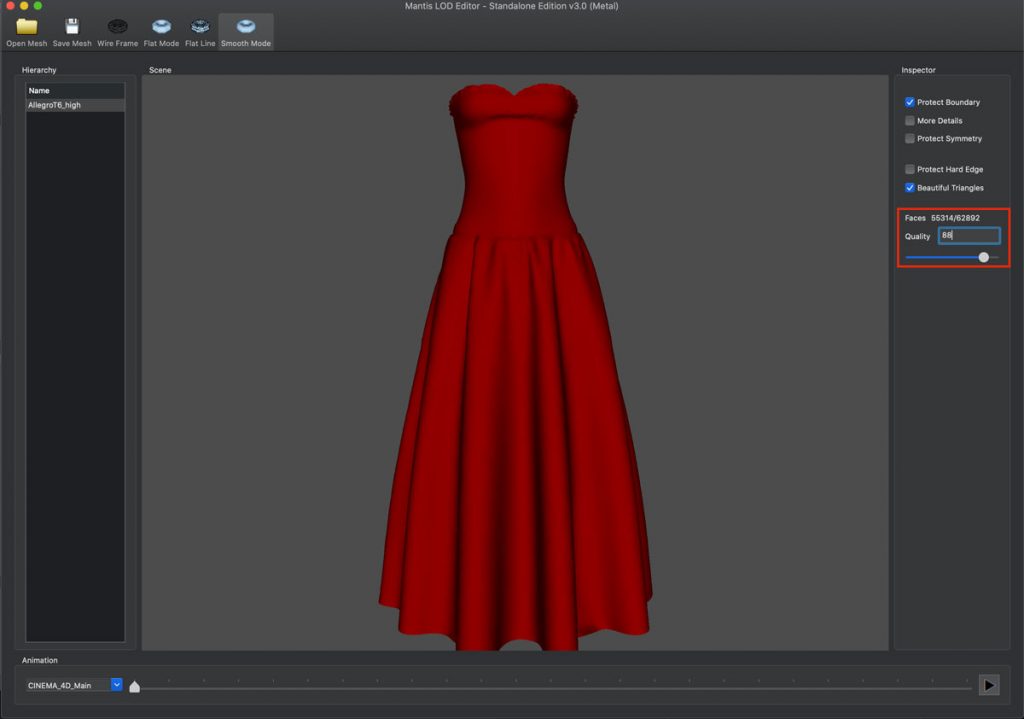Viewport: 1024px width, 719px height.
Task: Select AllegroT6_high in the Hierarchy list
Action: click(x=75, y=105)
